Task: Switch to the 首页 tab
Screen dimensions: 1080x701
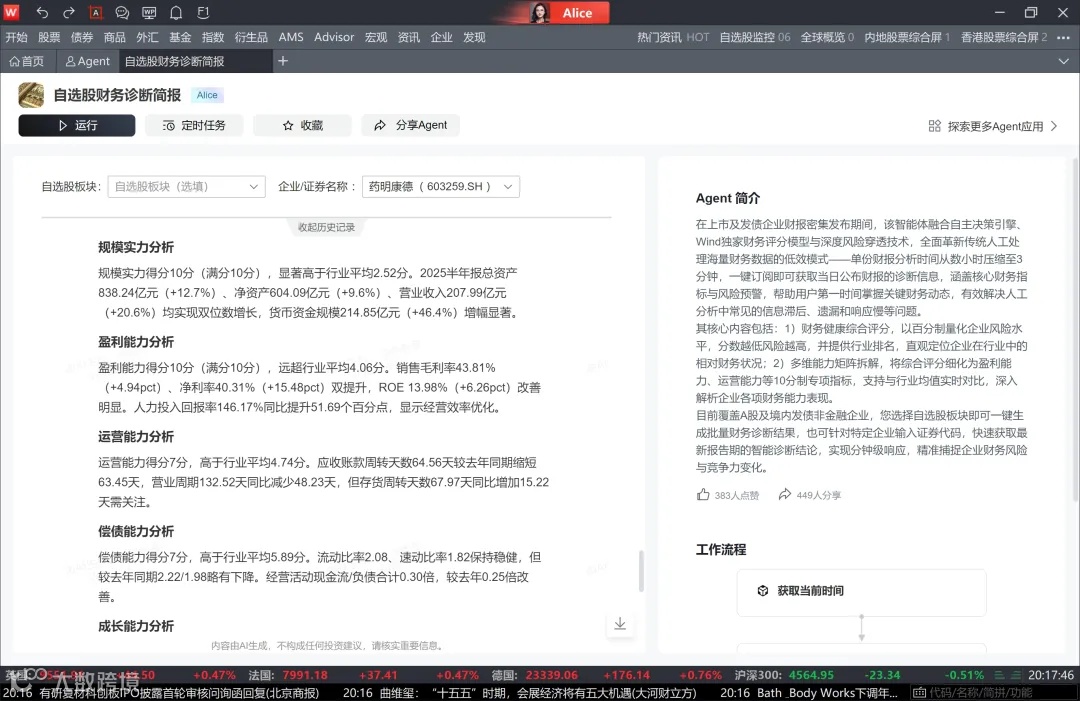Action: (x=27, y=61)
